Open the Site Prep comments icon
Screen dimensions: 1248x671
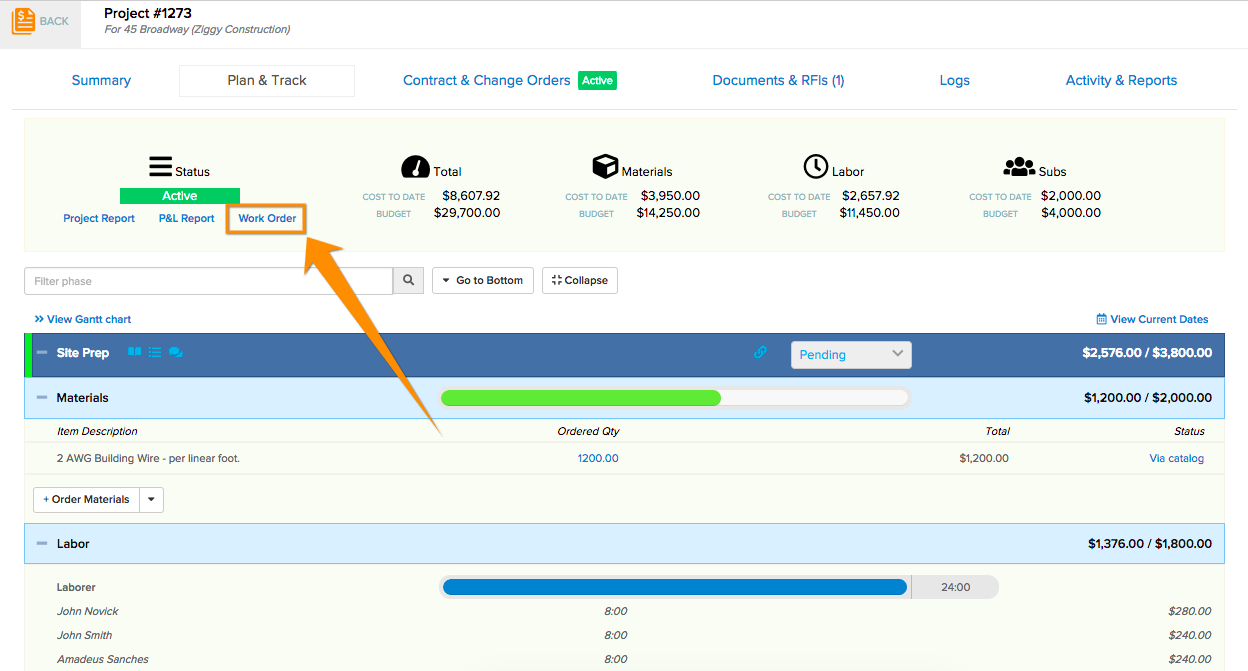(175, 352)
